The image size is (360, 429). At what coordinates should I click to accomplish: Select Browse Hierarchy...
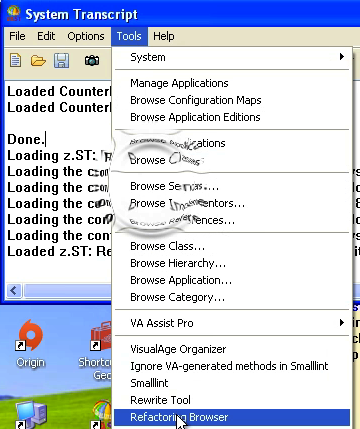[232, 263]
